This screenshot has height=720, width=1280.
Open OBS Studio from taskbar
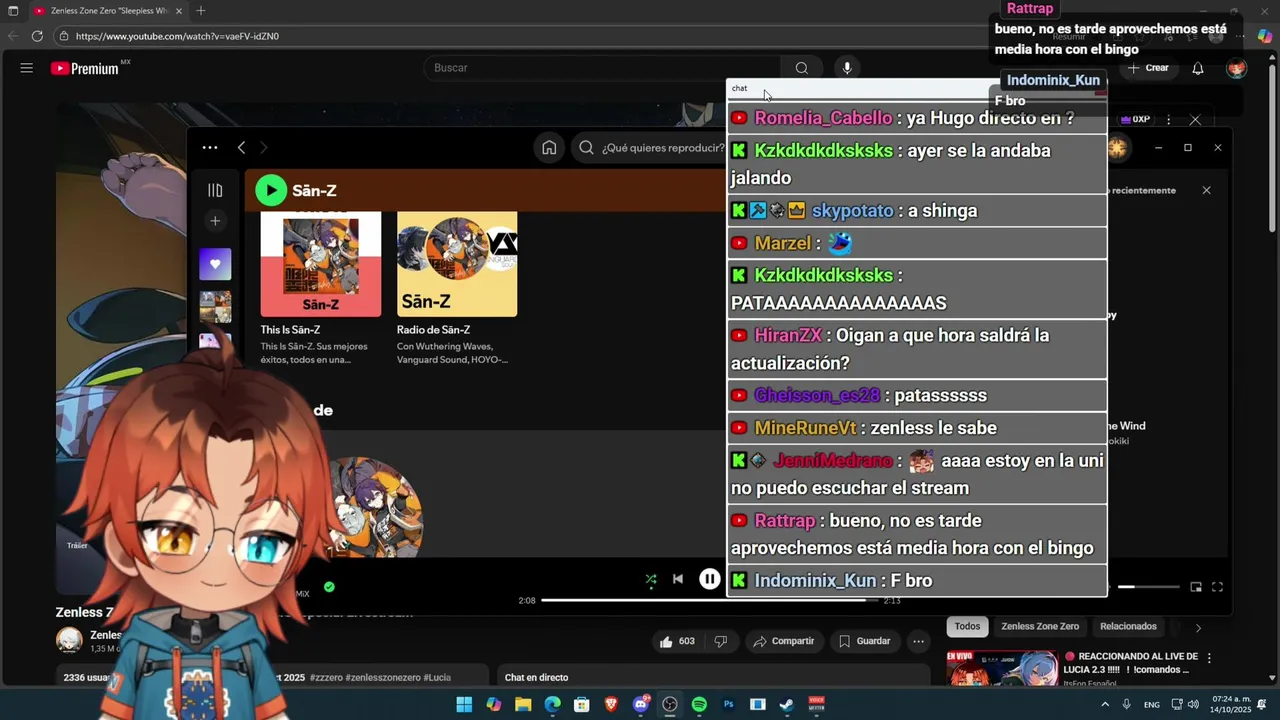[670, 705]
